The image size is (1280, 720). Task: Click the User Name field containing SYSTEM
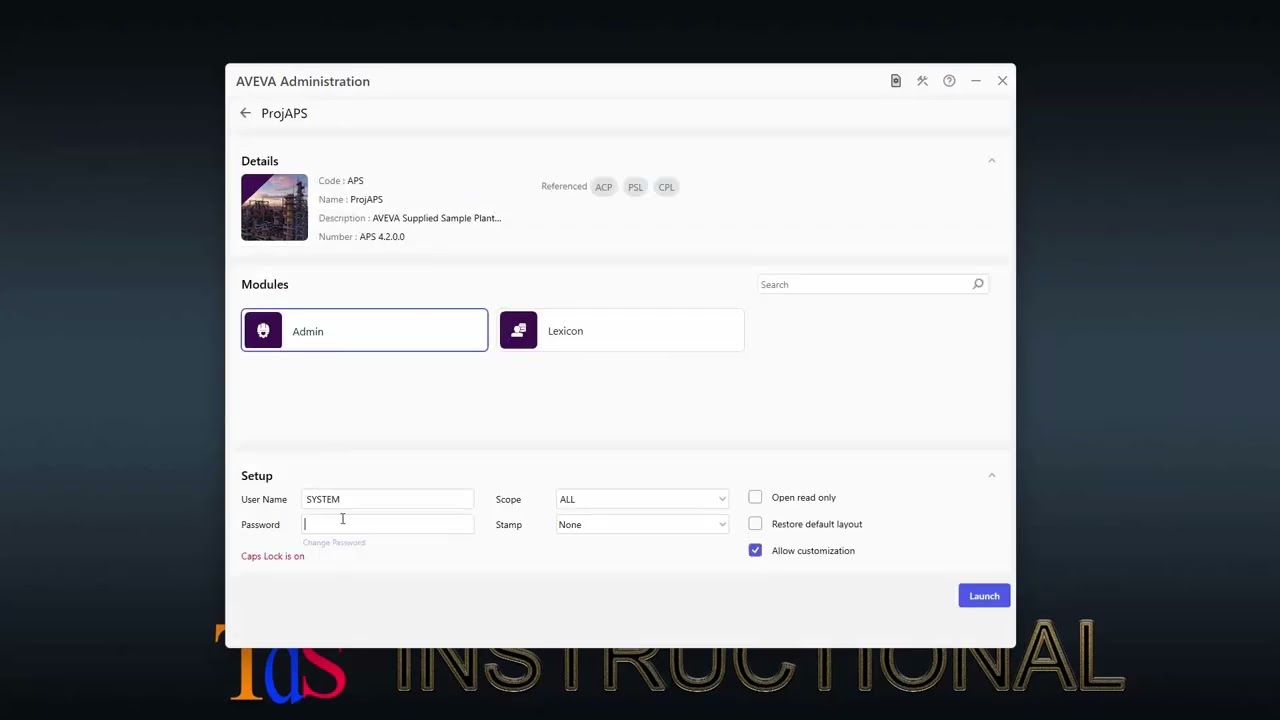[387, 499]
